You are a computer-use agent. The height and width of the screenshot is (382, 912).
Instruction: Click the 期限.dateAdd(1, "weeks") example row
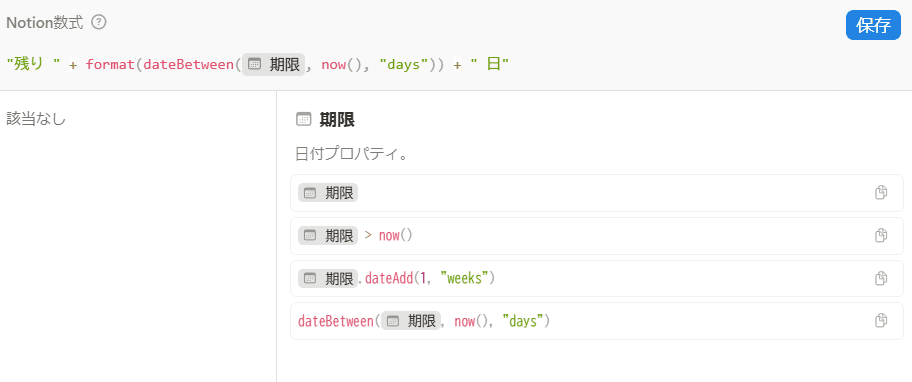click(x=597, y=279)
